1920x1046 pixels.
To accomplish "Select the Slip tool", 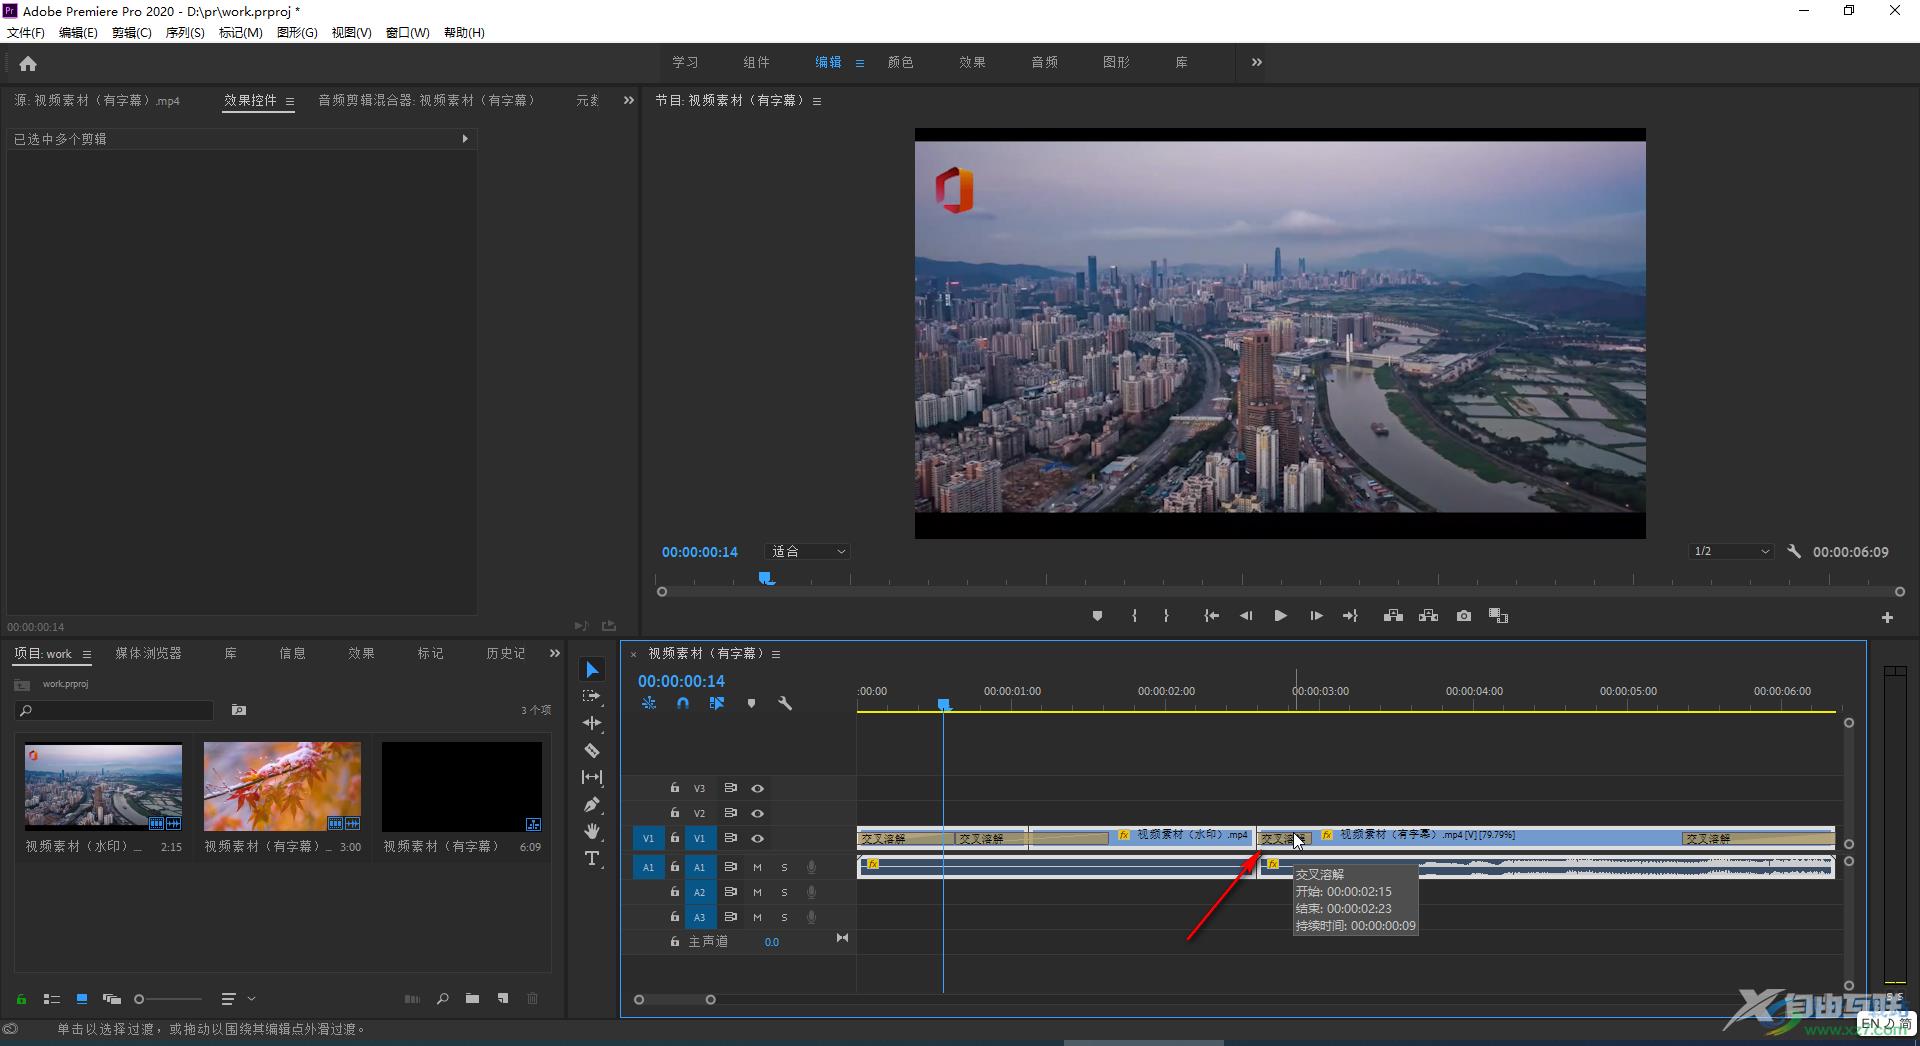I will (592, 777).
